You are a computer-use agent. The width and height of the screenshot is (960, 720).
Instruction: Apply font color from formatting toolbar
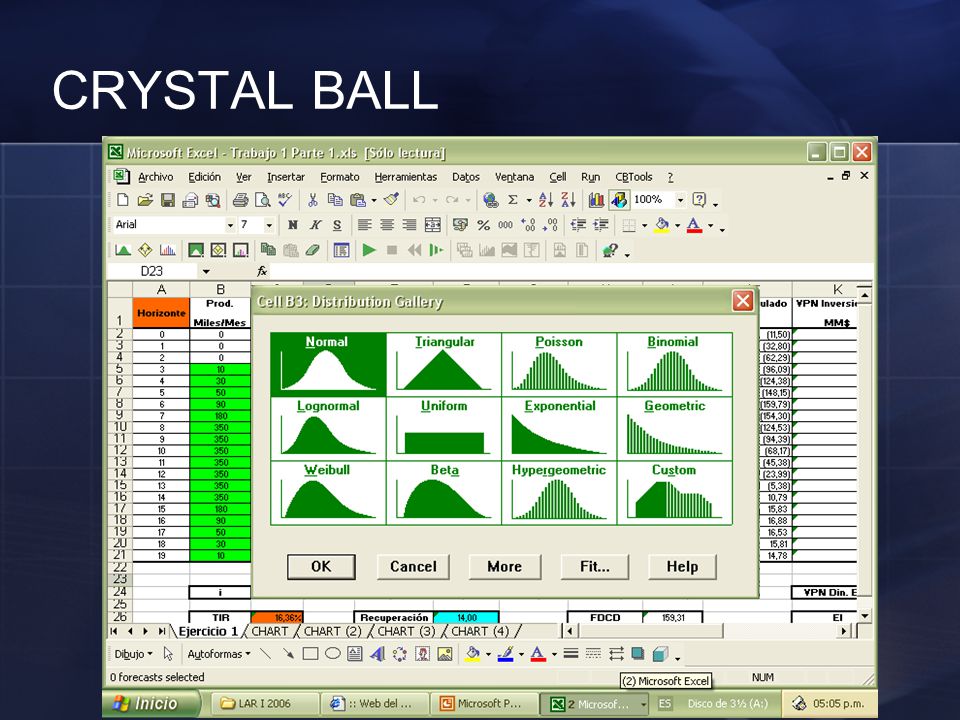point(694,225)
